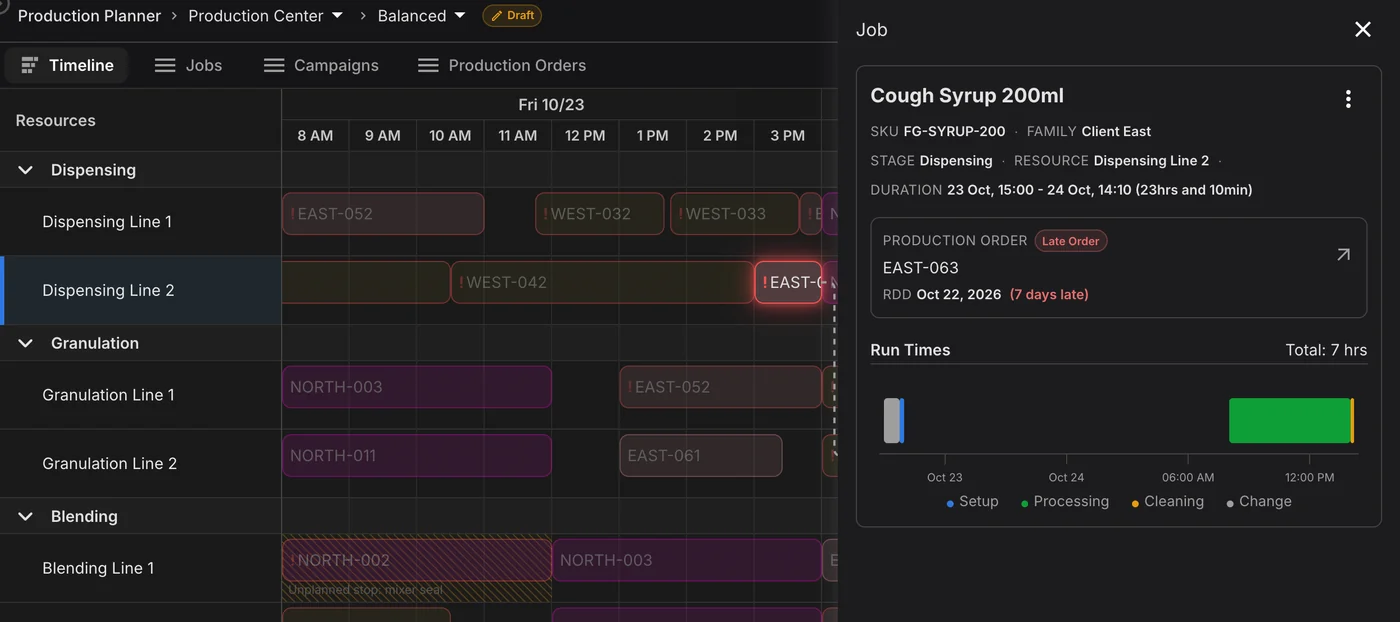Open EAST-063 production order arrow link
The image size is (1400, 622).
(x=1343, y=255)
